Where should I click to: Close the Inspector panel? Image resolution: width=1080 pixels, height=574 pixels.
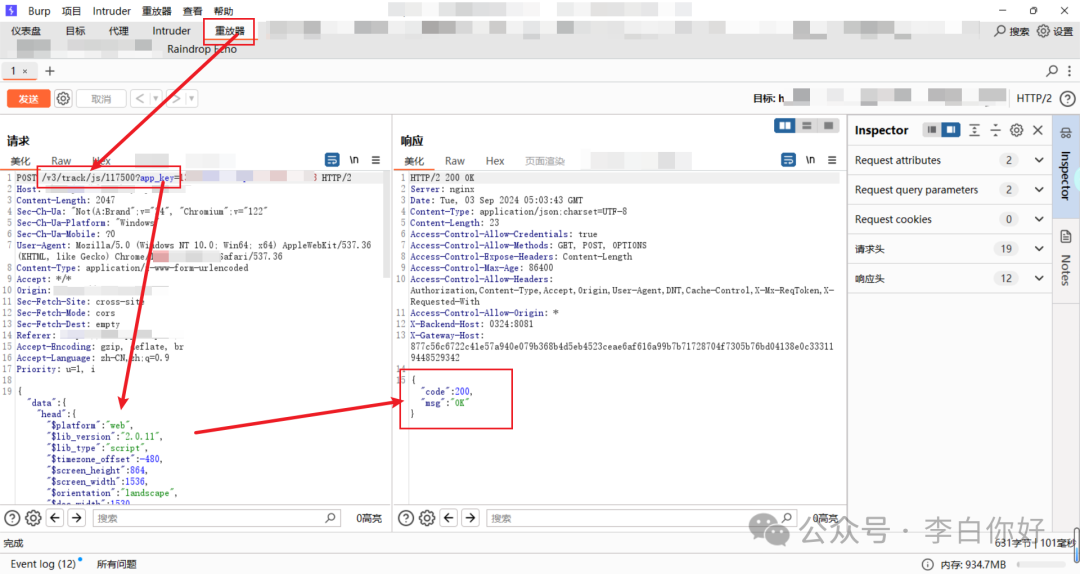(x=1038, y=130)
